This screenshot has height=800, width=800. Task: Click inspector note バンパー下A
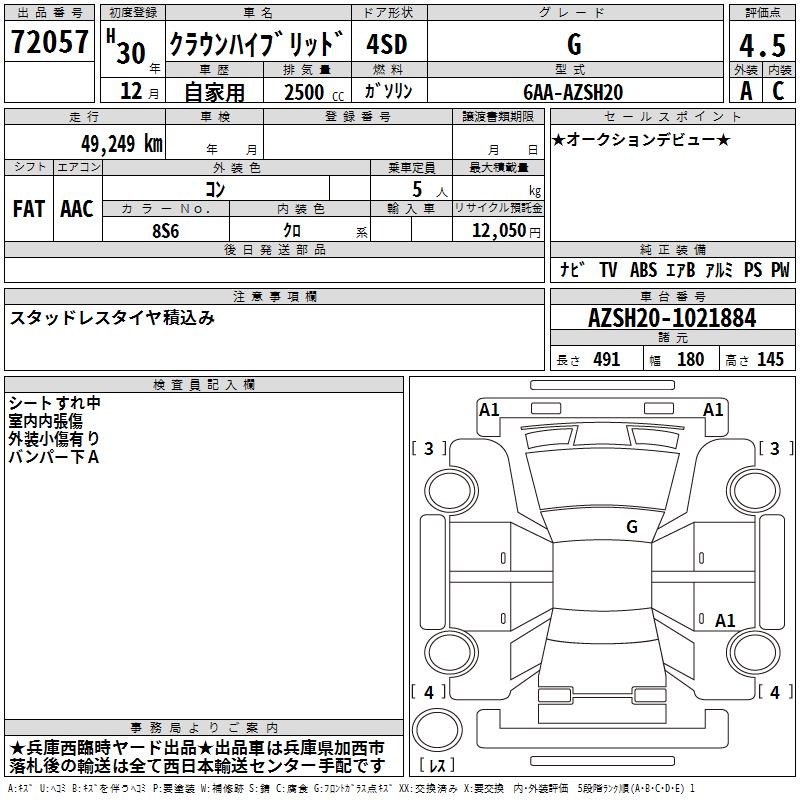pos(54,457)
